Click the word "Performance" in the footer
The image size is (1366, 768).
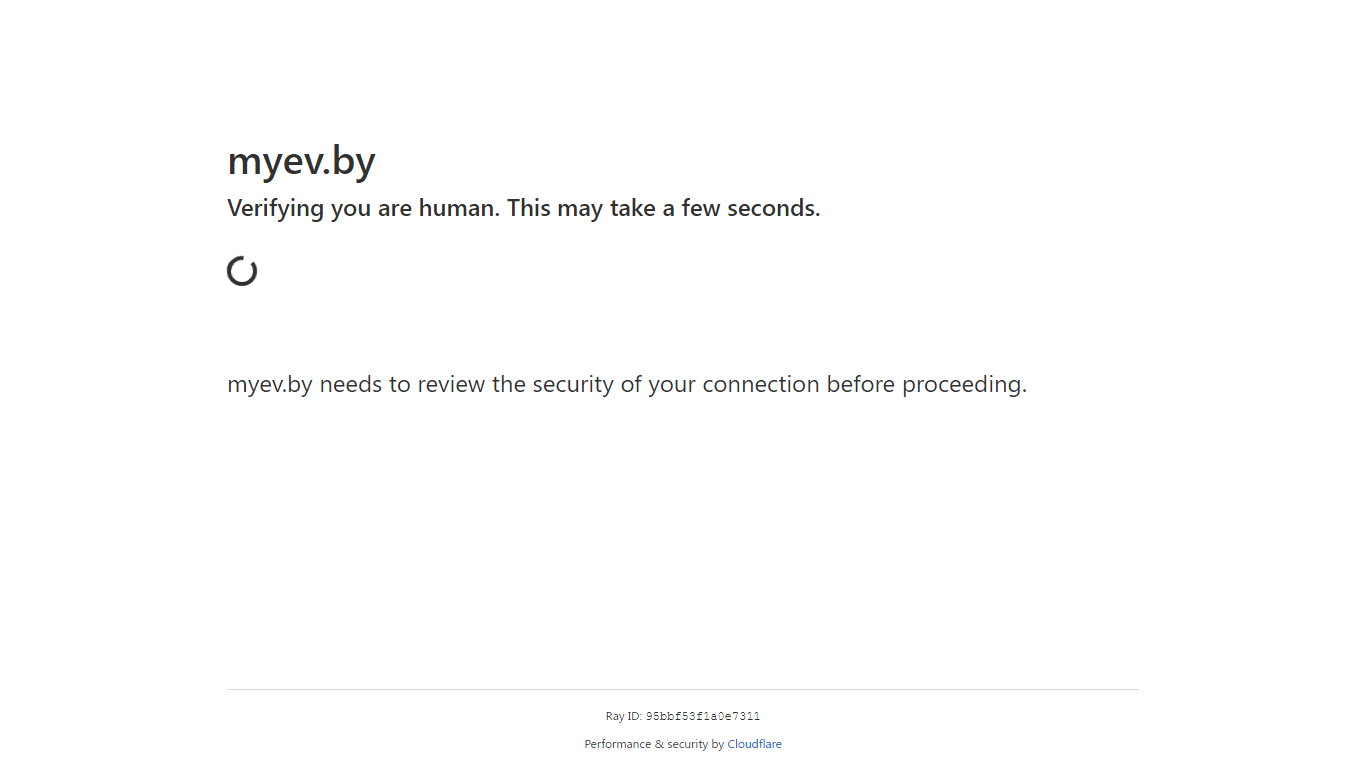[x=618, y=744]
